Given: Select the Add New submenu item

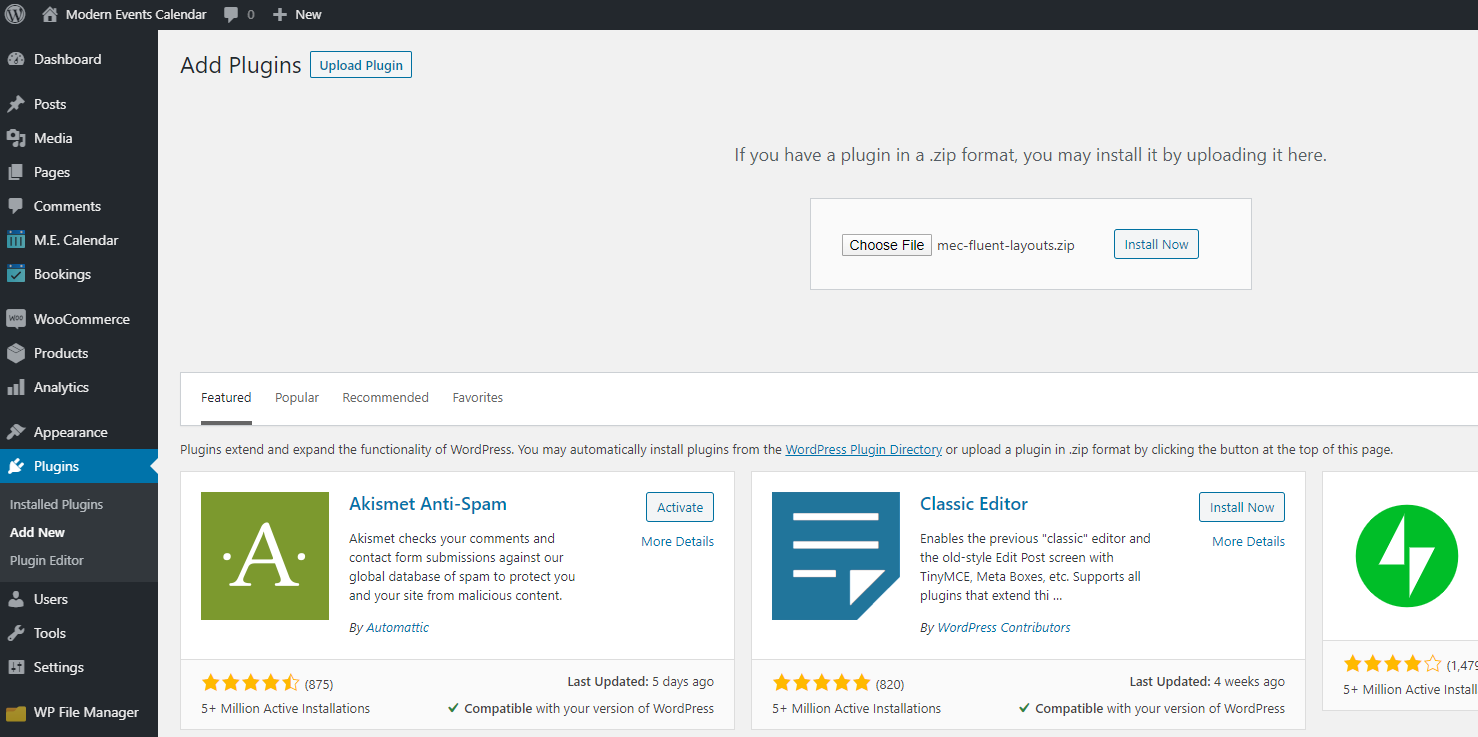Looking at the screenshot, I should click(37, 532).
